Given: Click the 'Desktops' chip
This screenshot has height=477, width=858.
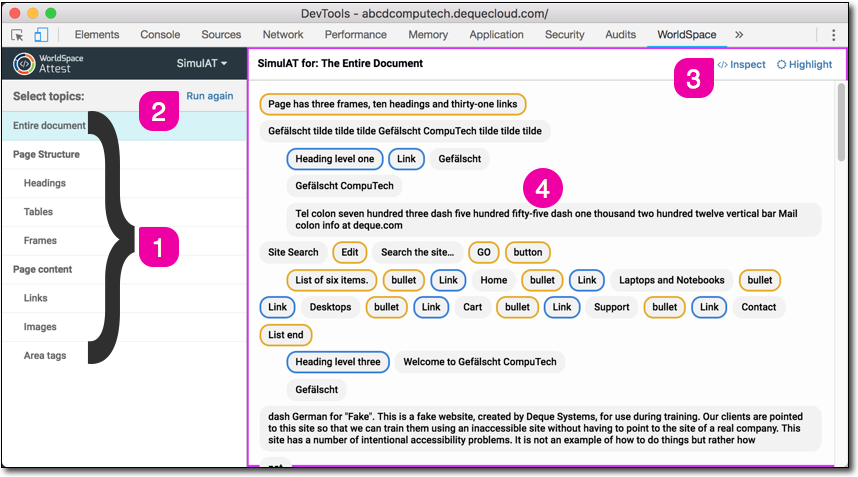Looking at the screenshot, I should pos(330,307).
